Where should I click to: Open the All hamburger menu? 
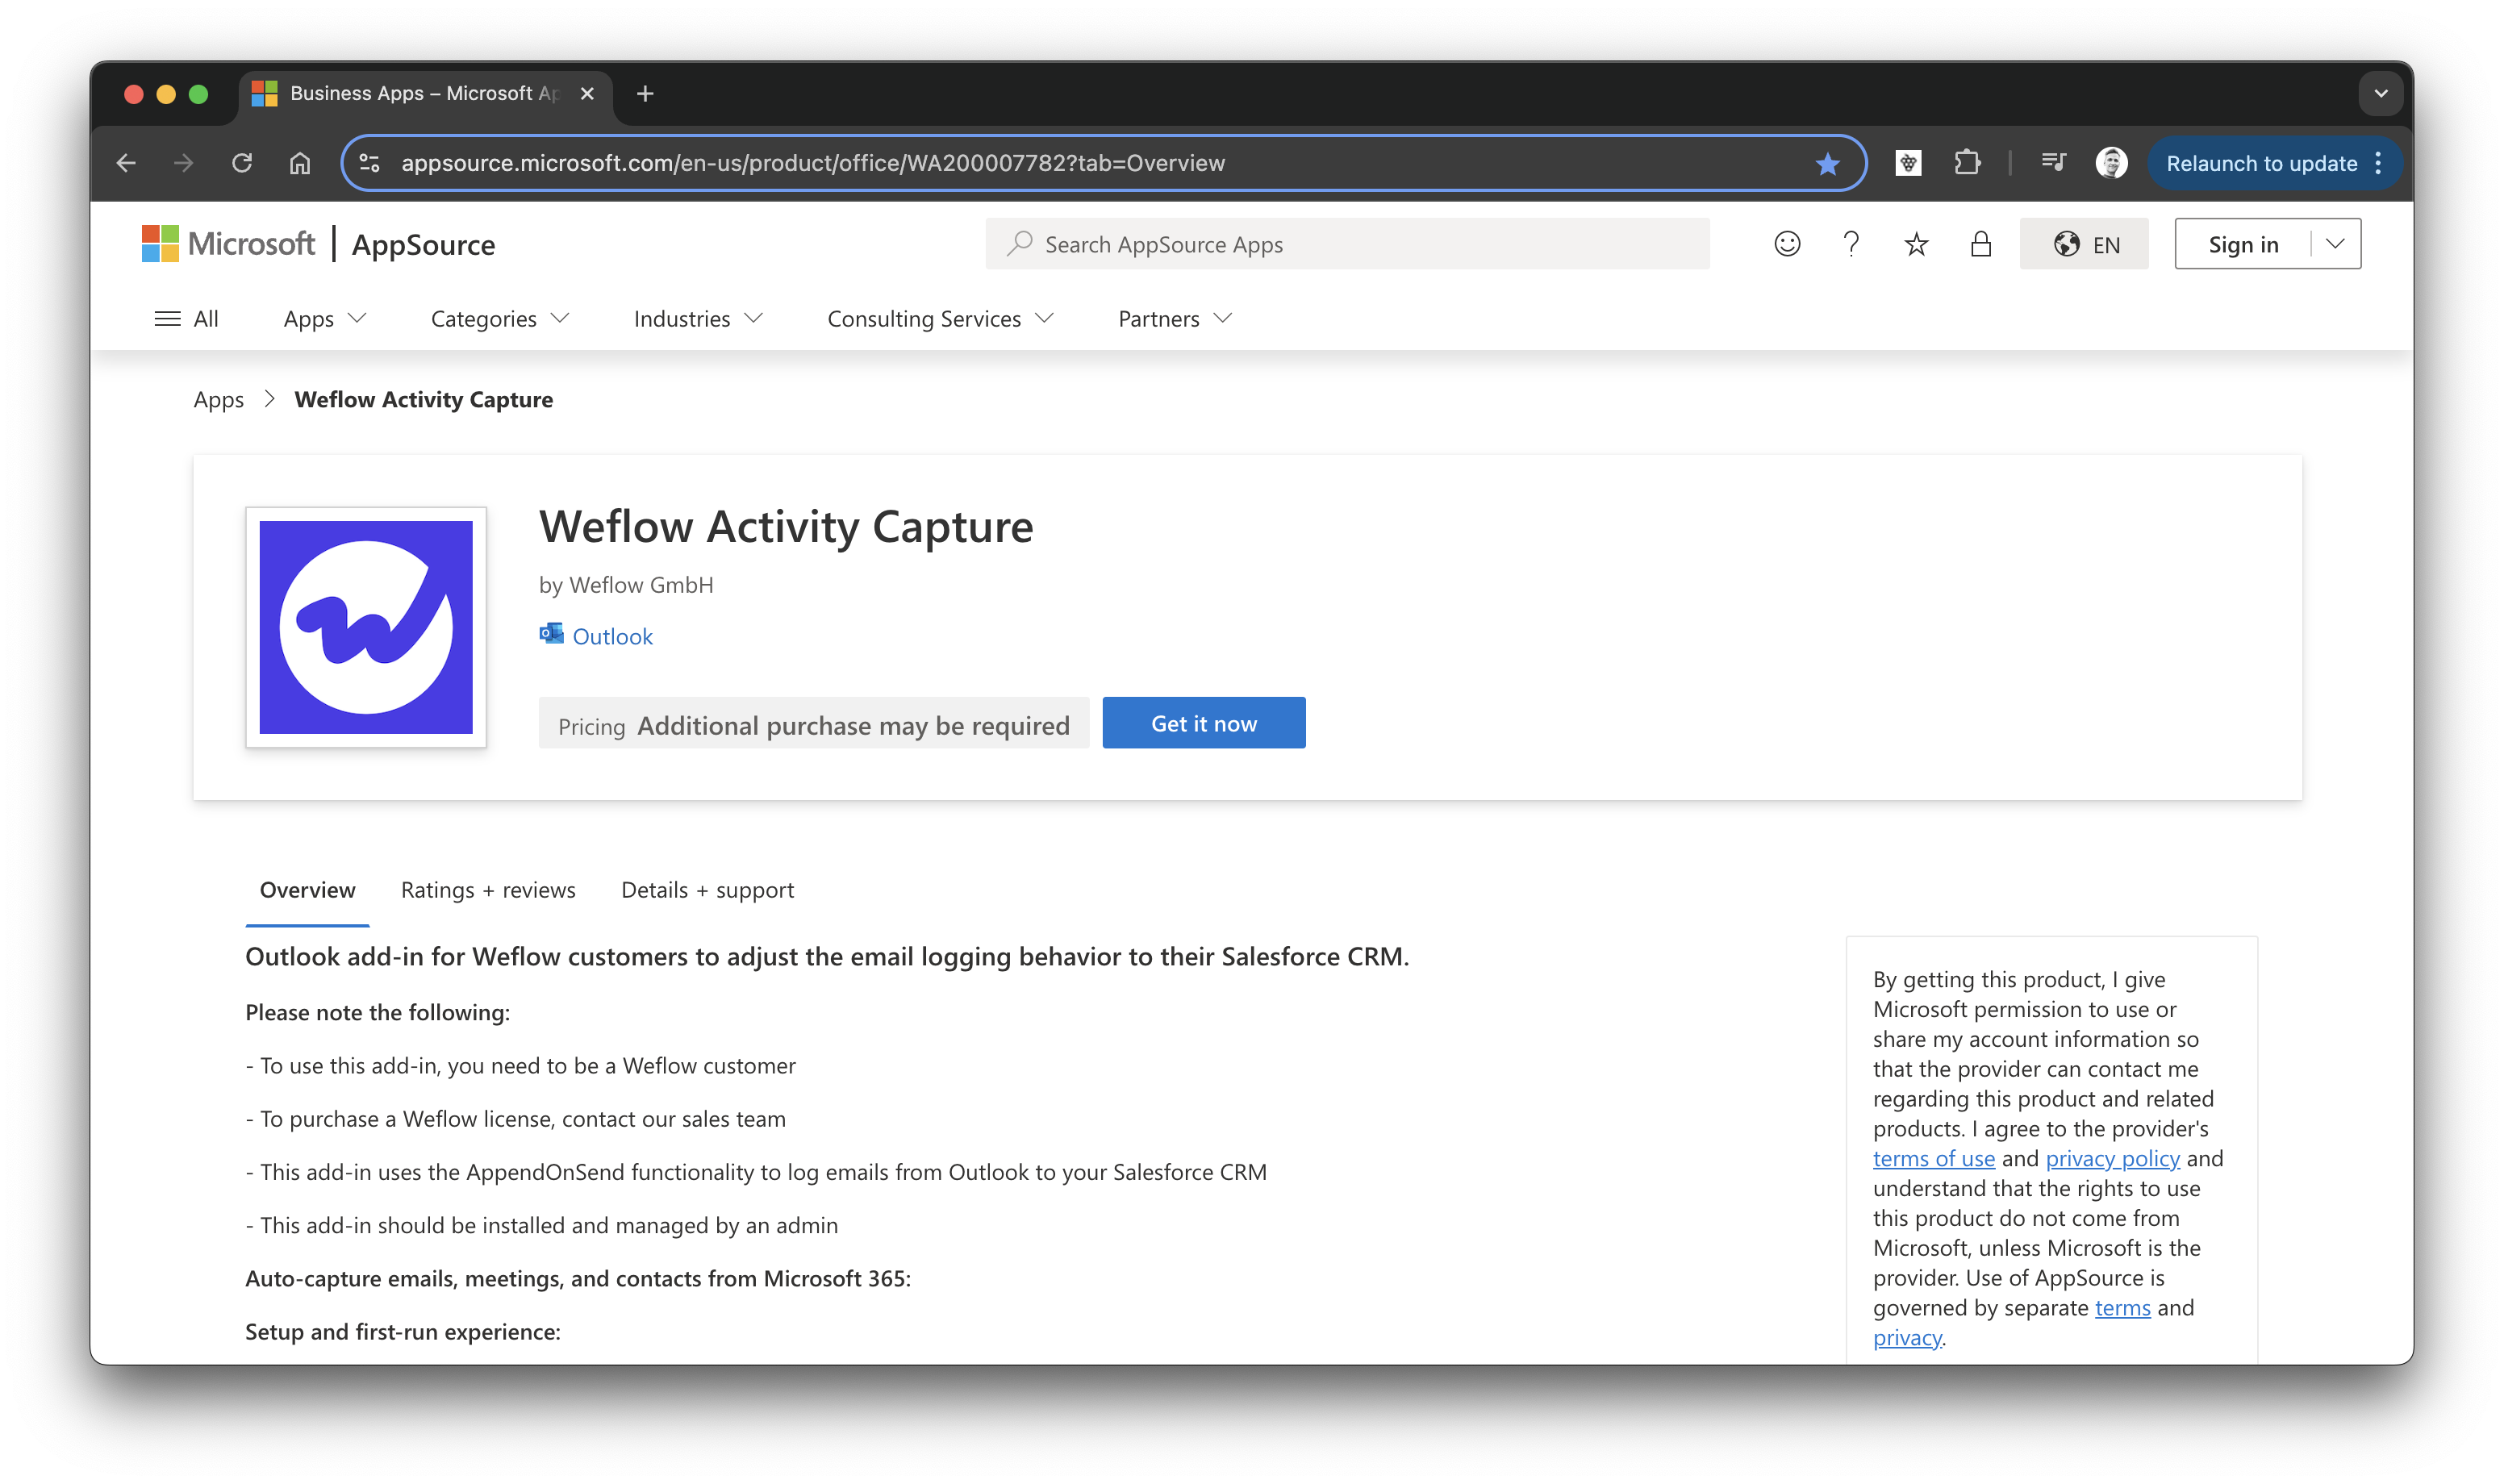[x=186, y=318]
